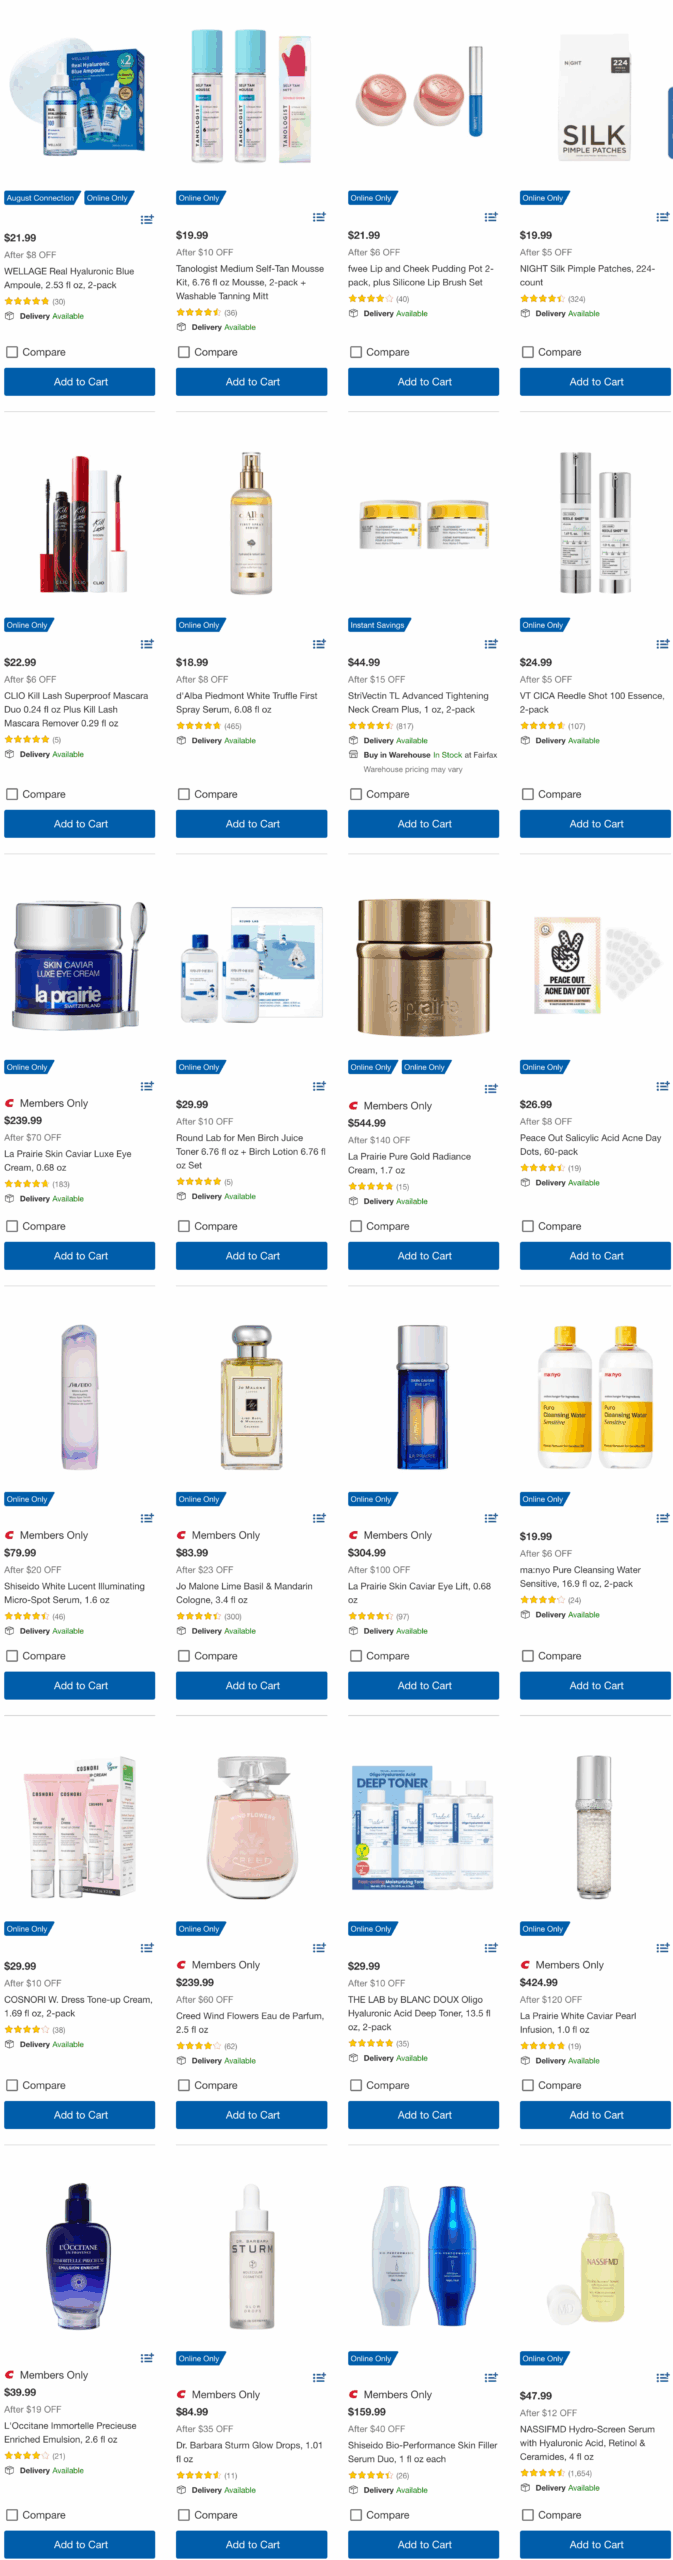
Task: Click list icon for NIGHT Silk Pimple Patches
Action: pos(662,217)
